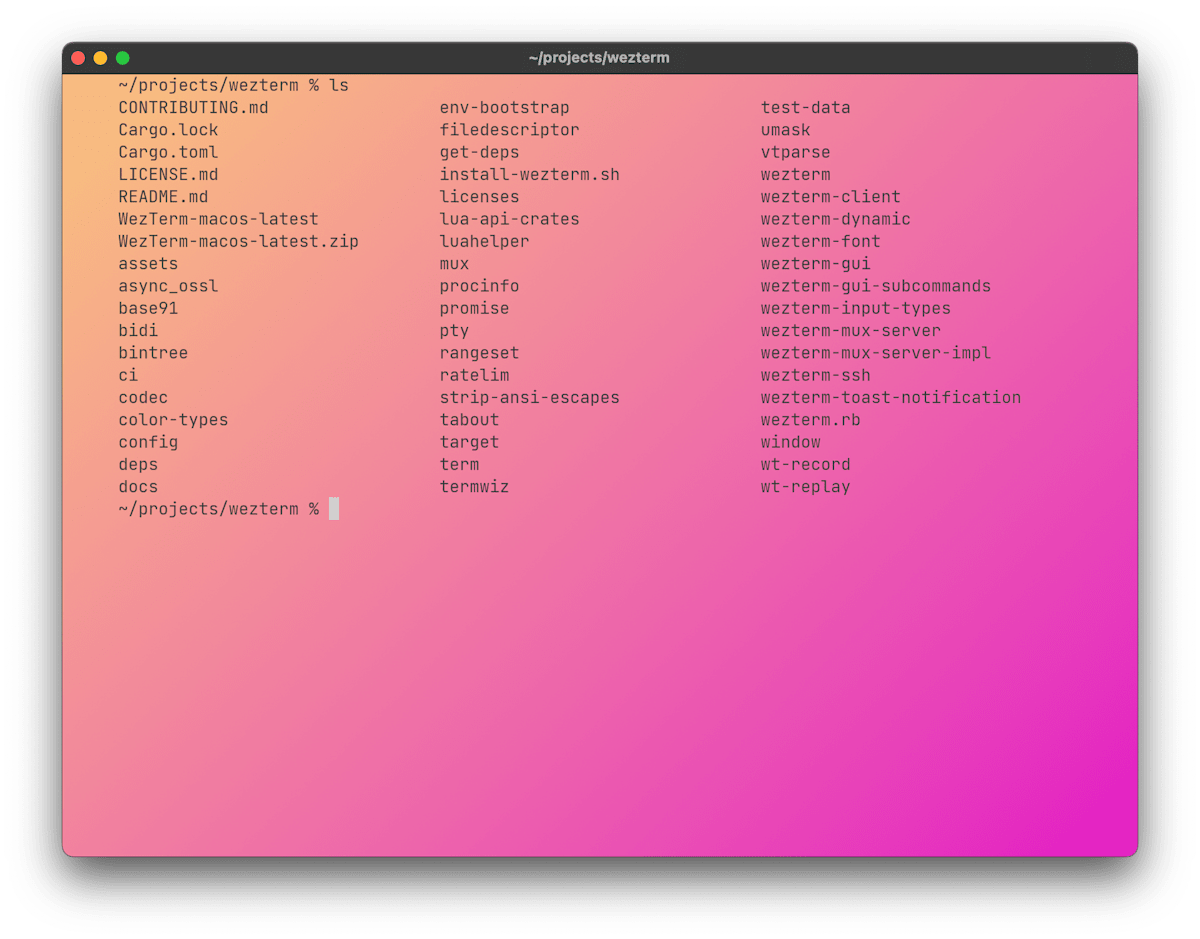
Task: Click the window title in the title bar
Action: click(x=599, y=58)
